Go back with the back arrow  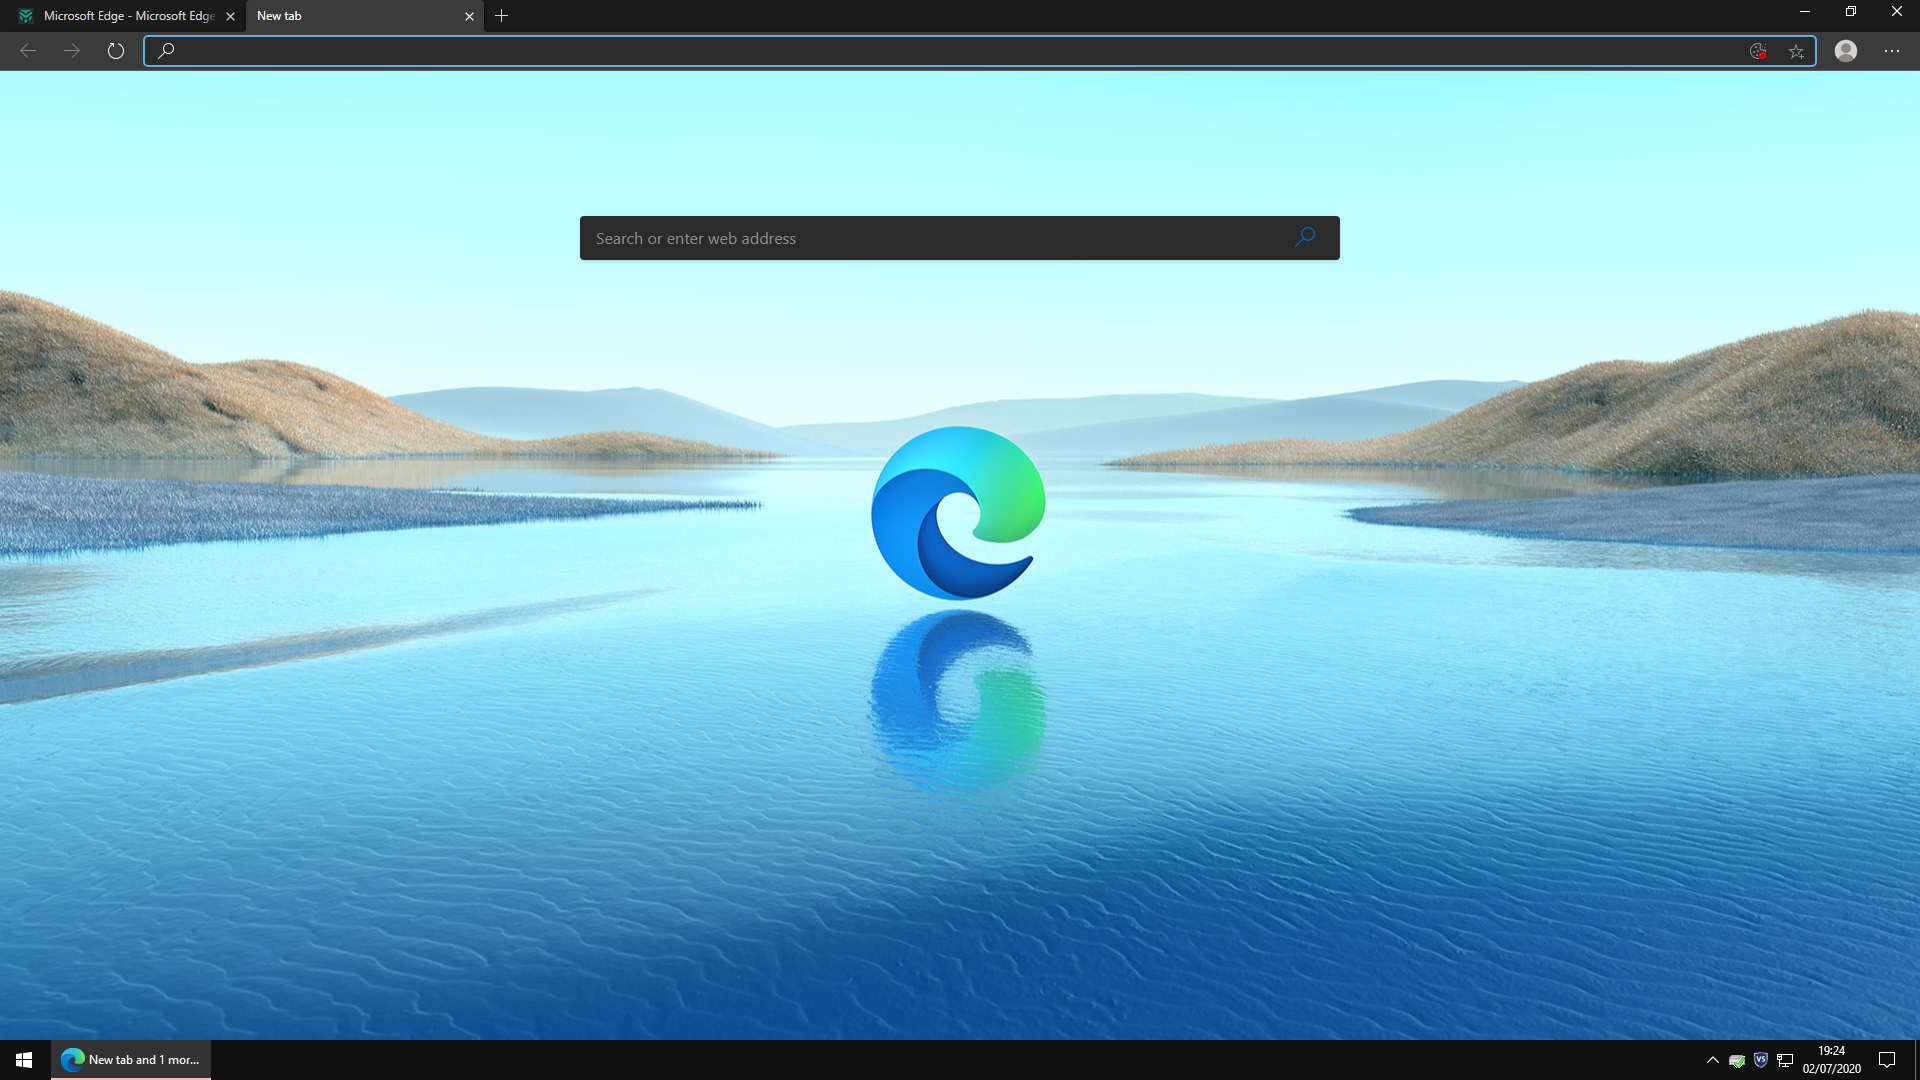(x=28, y=51)
